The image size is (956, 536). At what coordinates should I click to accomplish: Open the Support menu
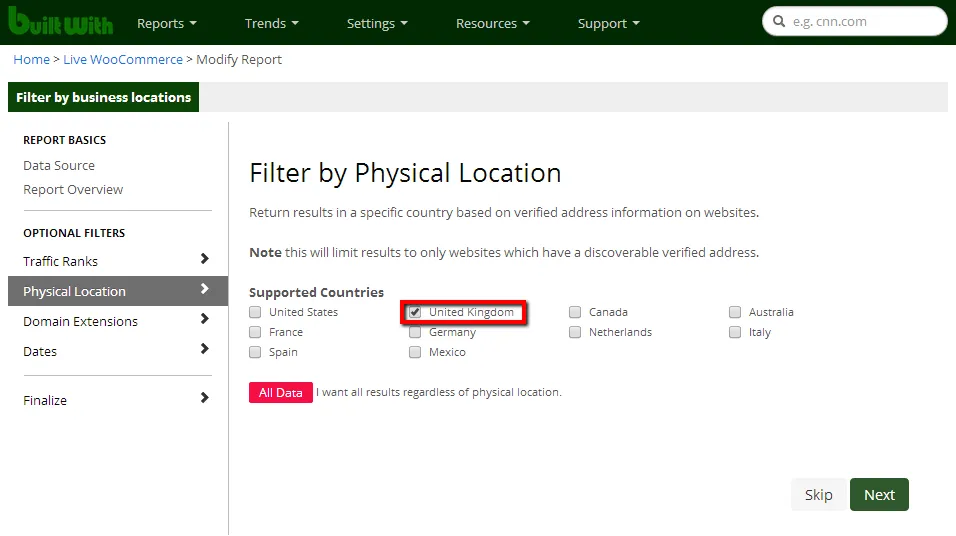[x=608, y=23]
